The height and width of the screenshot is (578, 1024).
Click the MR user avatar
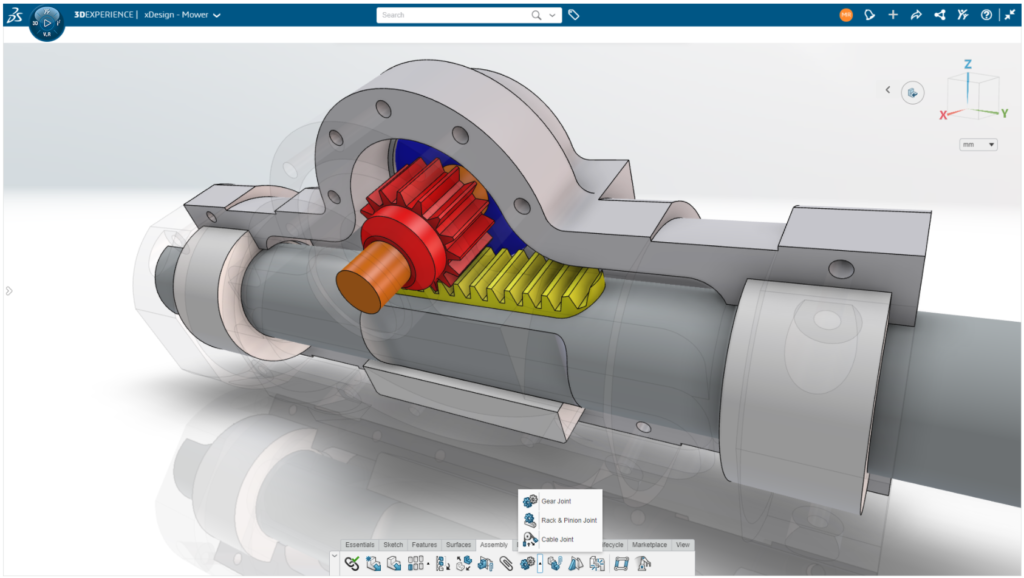pyautogui.click(x=847, y=14)
